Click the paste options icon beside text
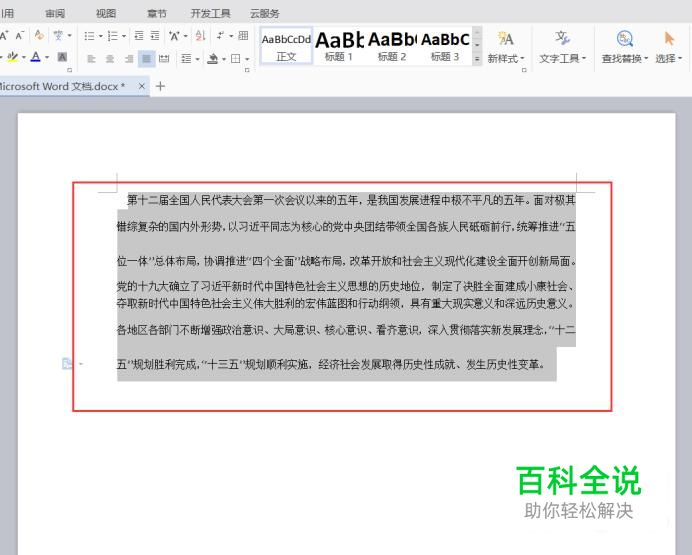692x555 pixels. point(67,364)
